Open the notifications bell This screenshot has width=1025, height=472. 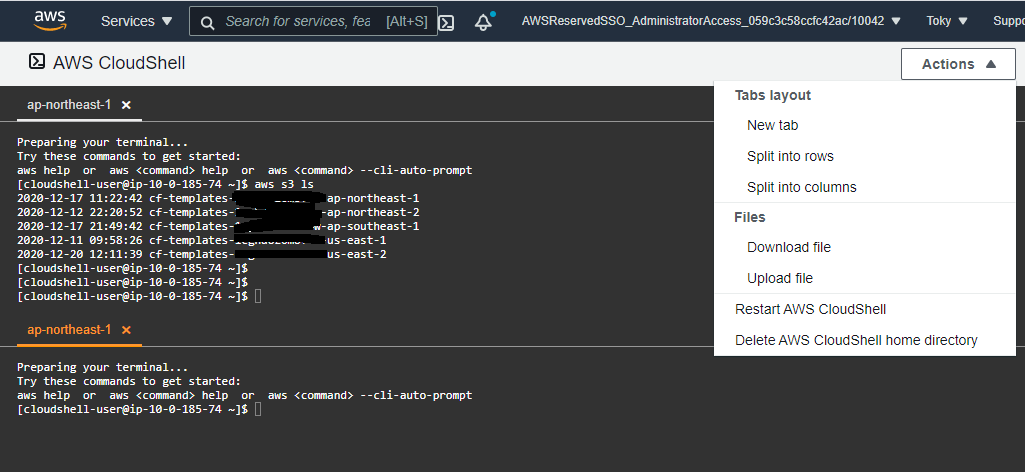pyautogui.click(x=484, y=22)
